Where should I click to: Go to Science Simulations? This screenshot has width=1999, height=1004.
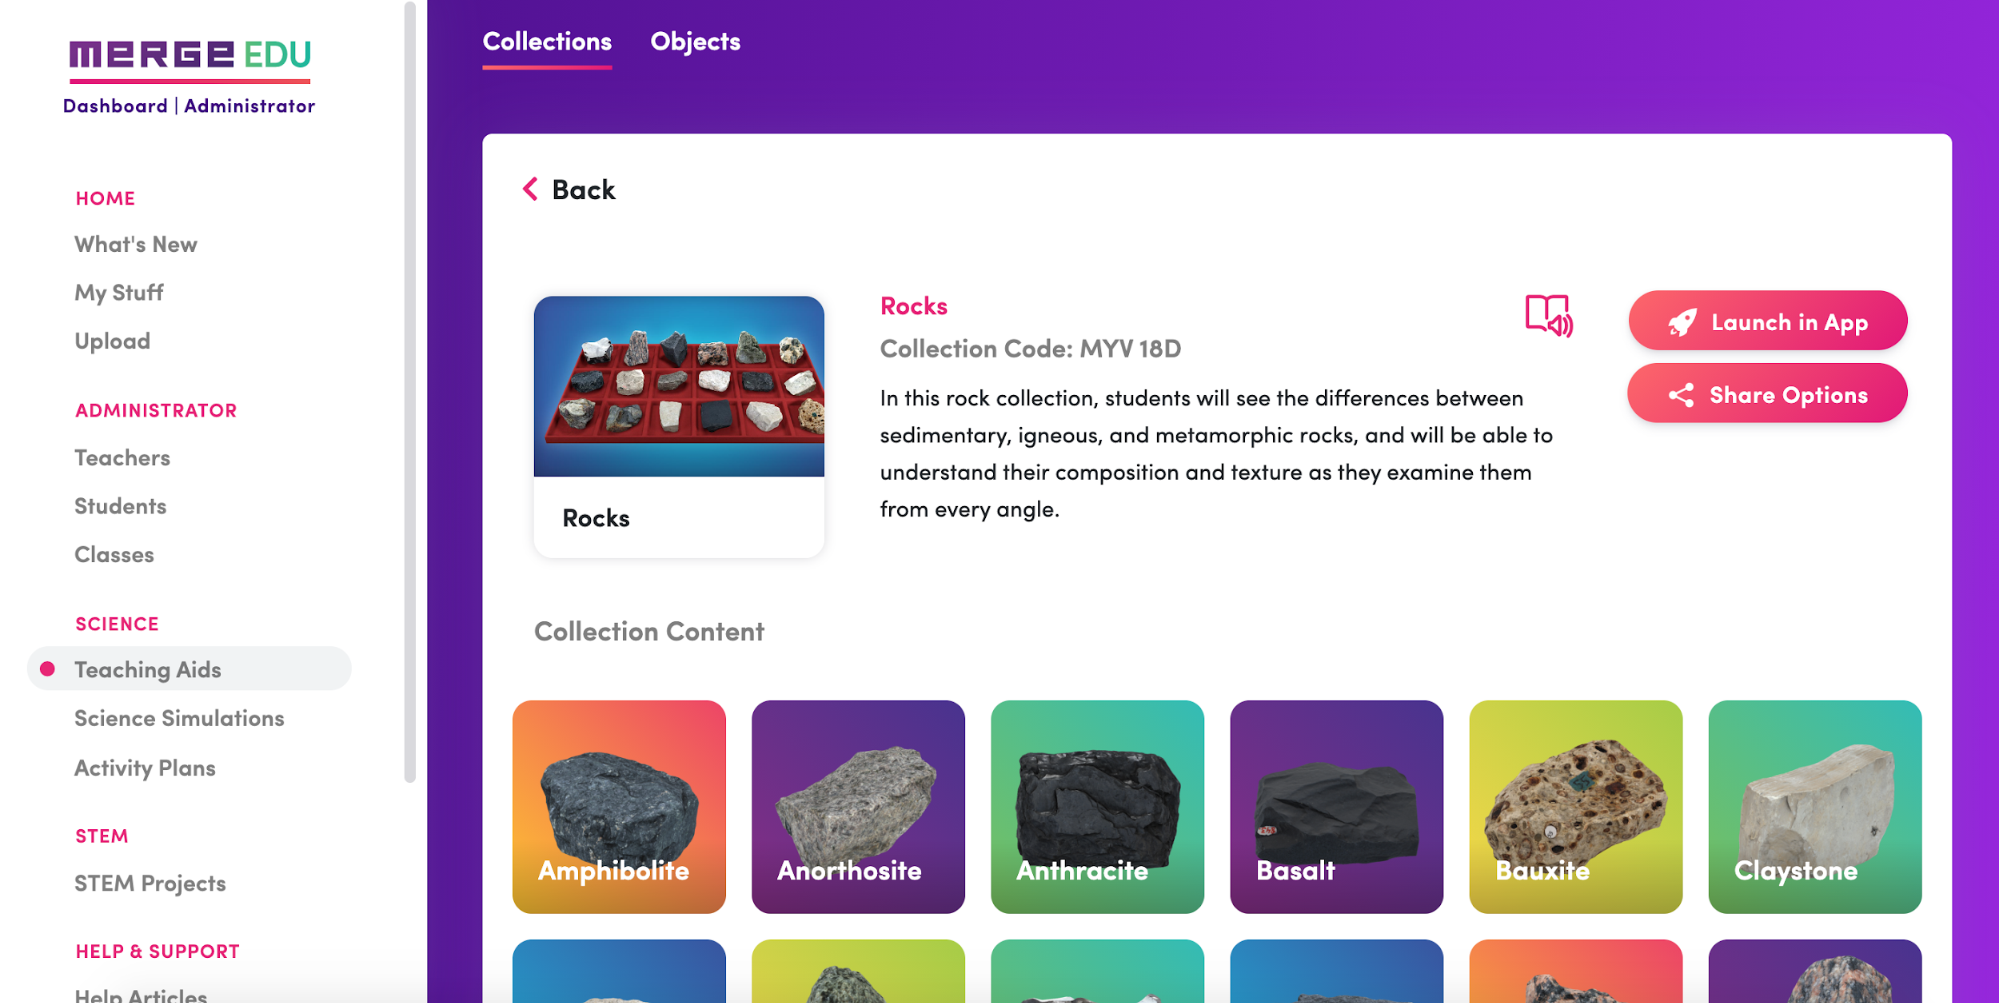coord(179,718)
